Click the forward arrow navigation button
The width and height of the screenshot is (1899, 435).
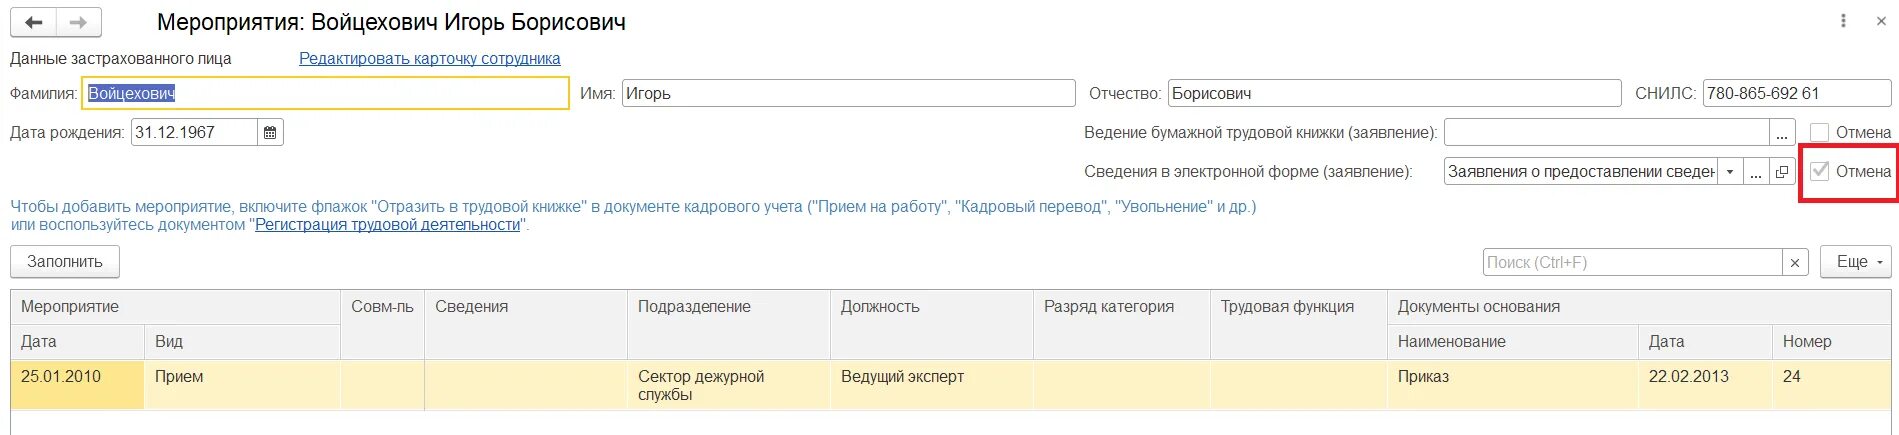79,22
